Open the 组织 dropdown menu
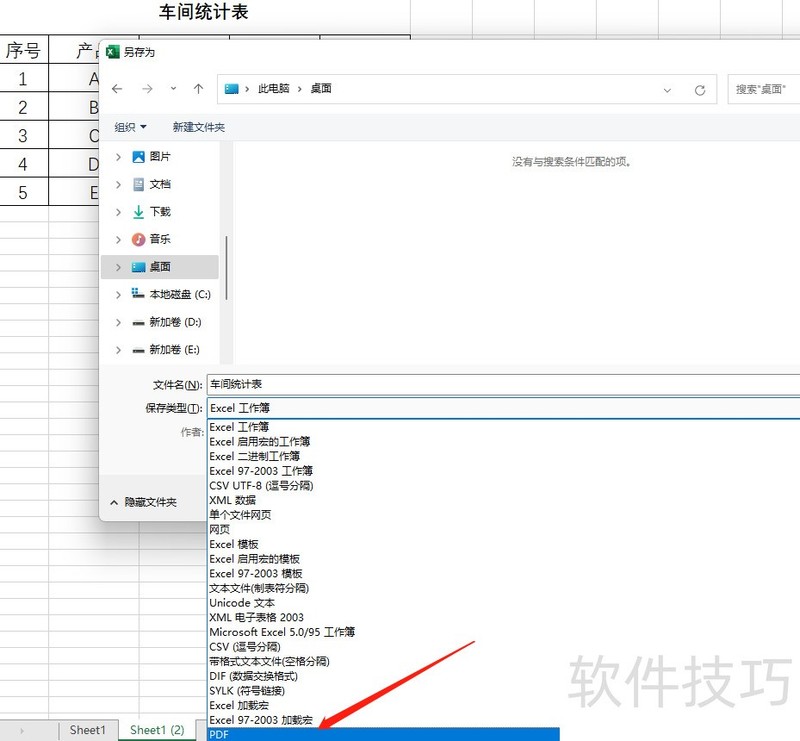This screenshot has width=800, height=741. tap(128, 127)
